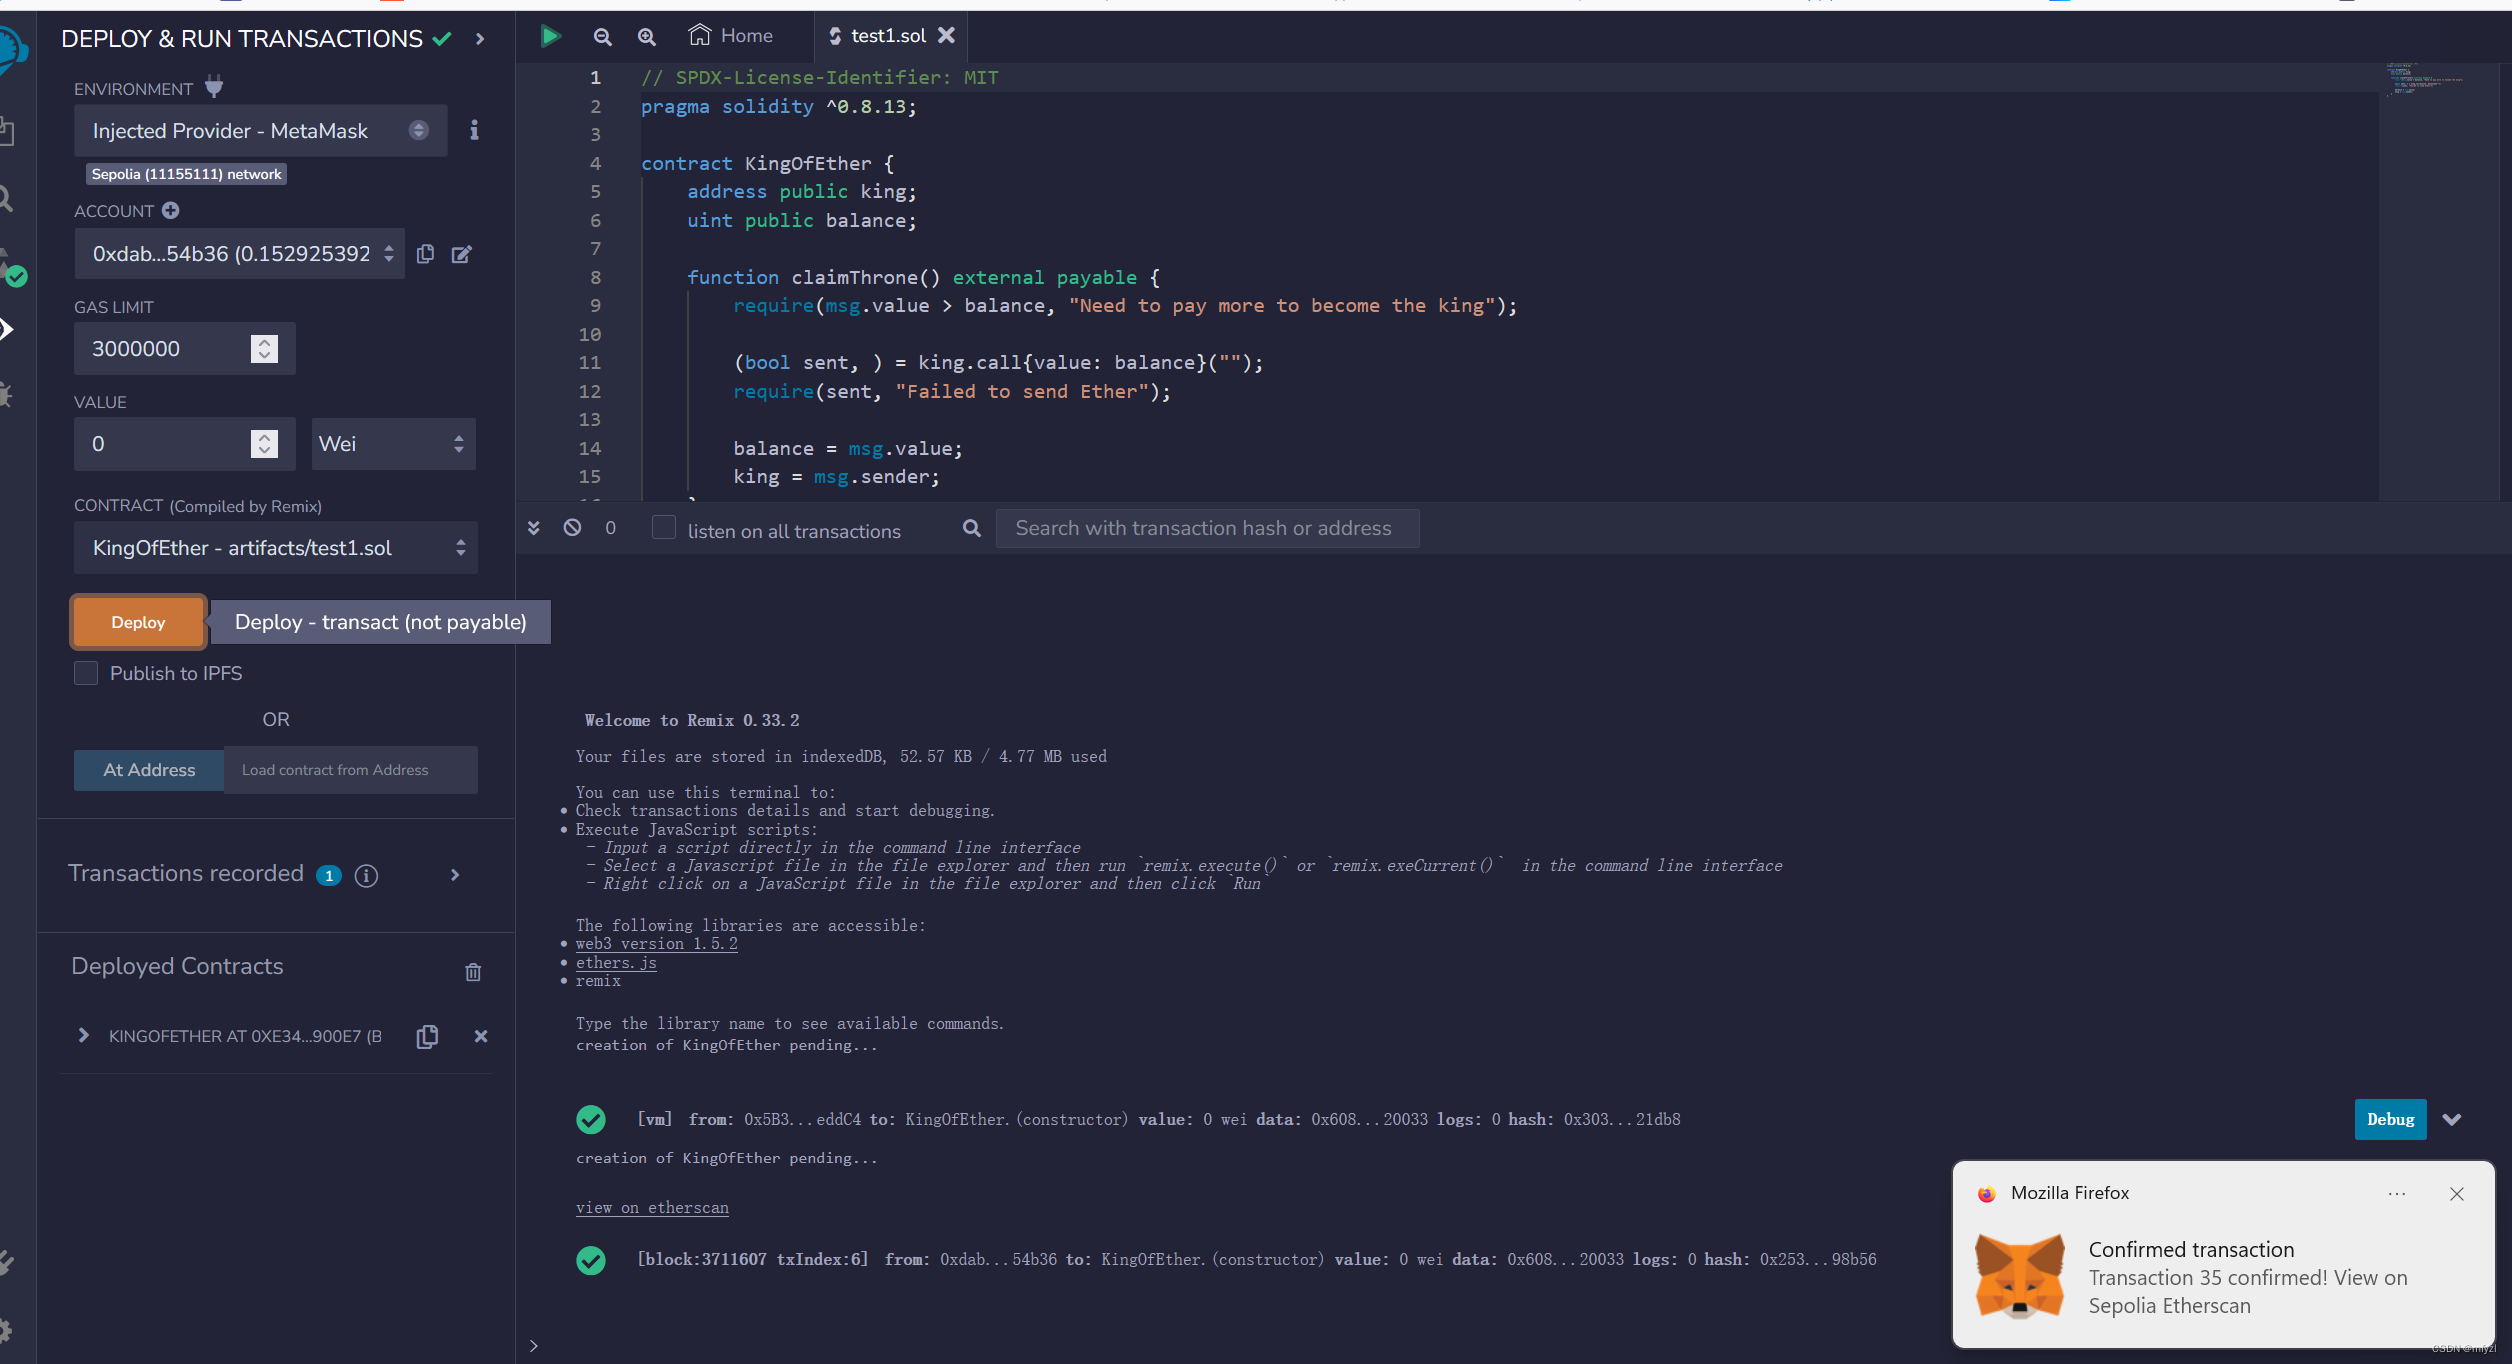Click the zoom out magnifier icon
2512x1364 pixels.
(602, 36)
